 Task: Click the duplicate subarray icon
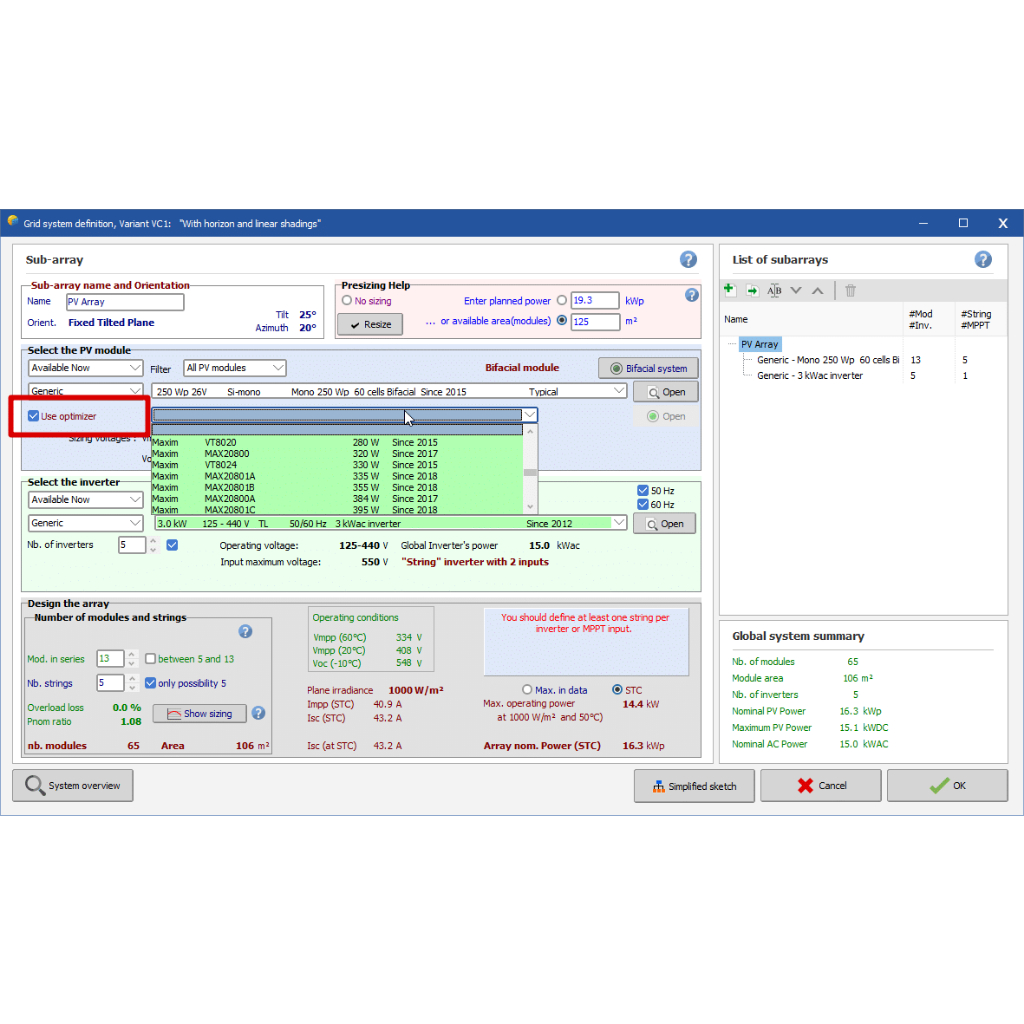pyautogui.click(x=752, y=290)
